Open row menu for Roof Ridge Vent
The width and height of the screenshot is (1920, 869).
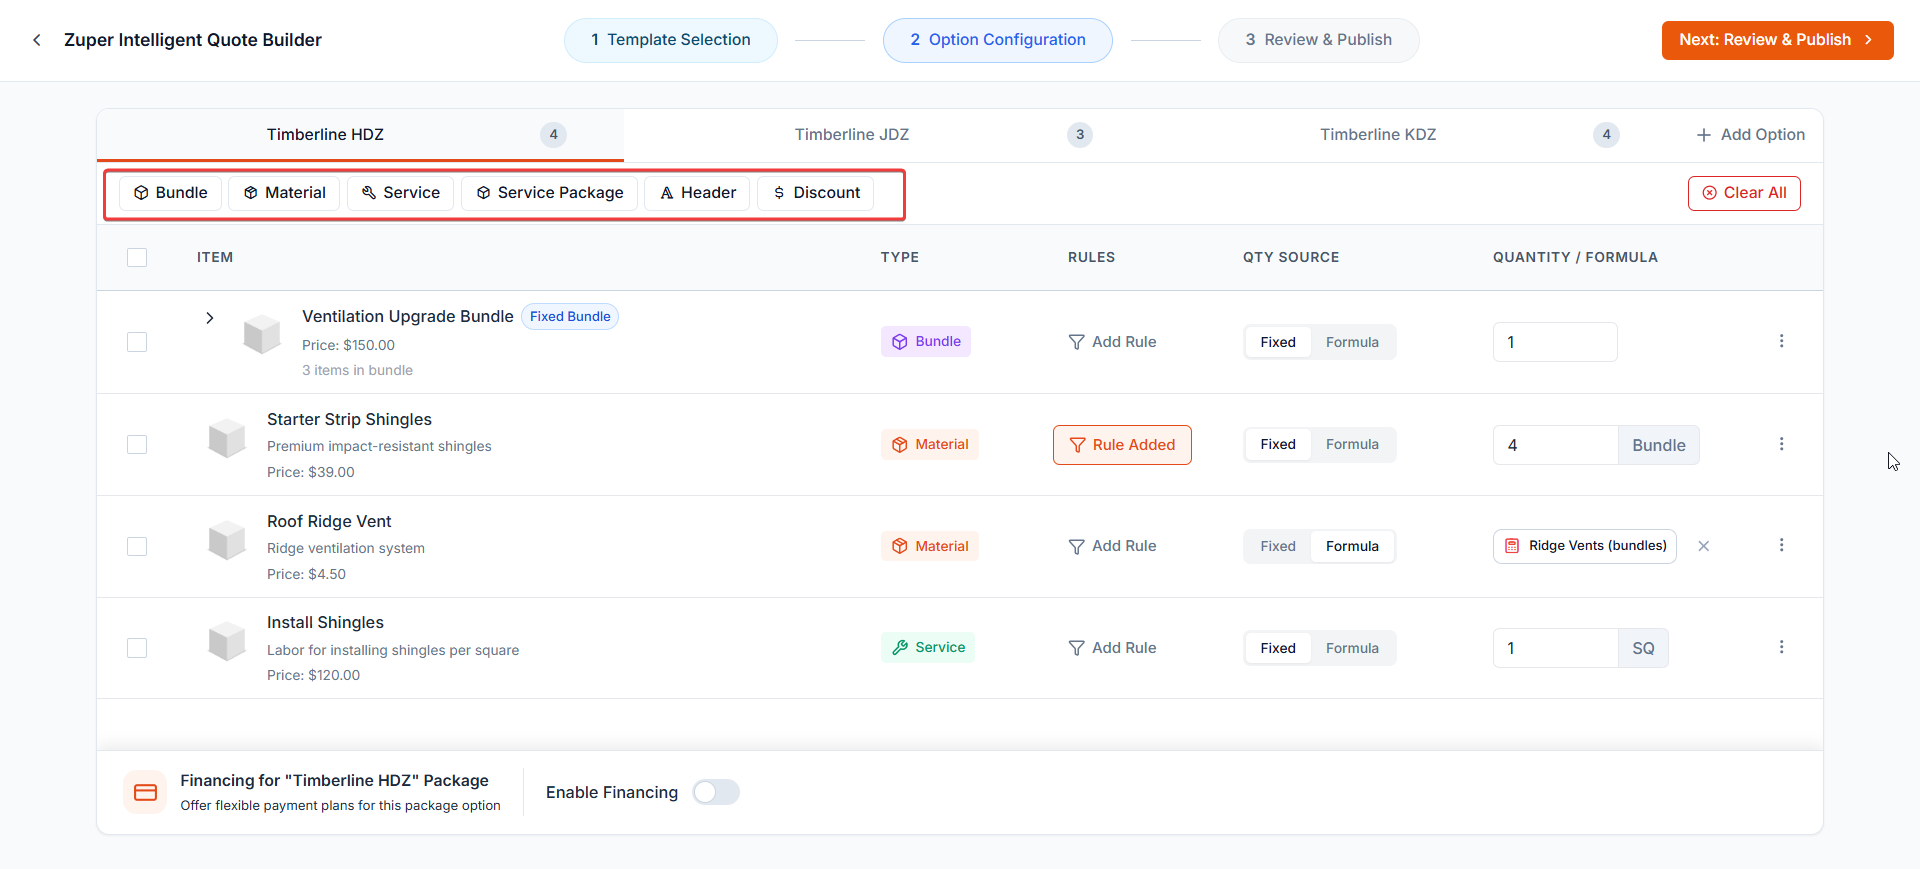pos(1781,545)
